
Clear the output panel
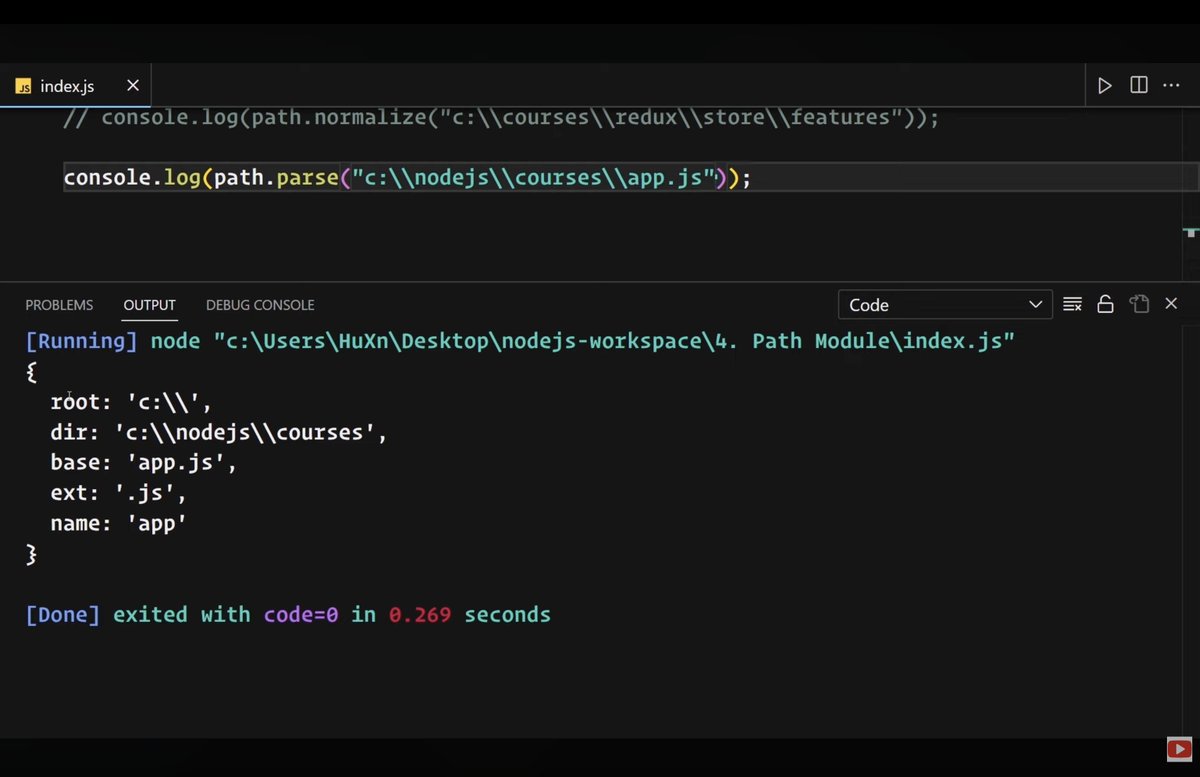click(1072, 304)
